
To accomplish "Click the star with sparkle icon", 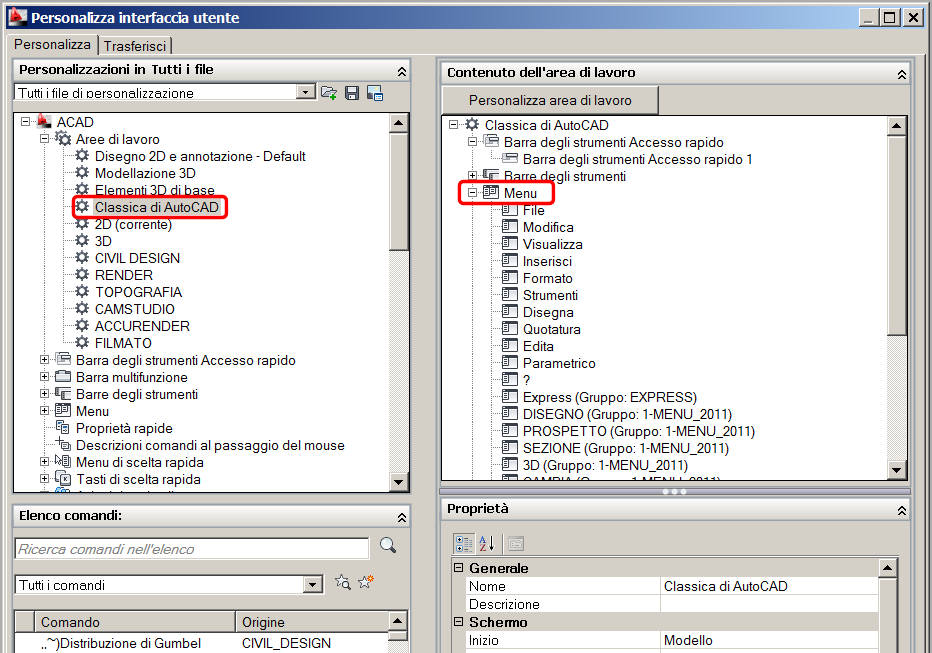I will click(x=366, y=582).
